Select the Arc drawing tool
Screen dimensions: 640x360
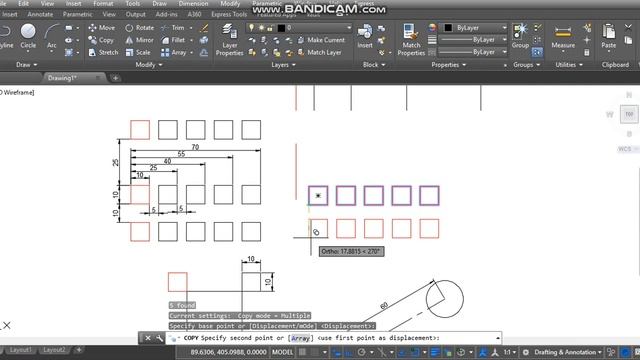pyautogui.click(x=51, y=36)
